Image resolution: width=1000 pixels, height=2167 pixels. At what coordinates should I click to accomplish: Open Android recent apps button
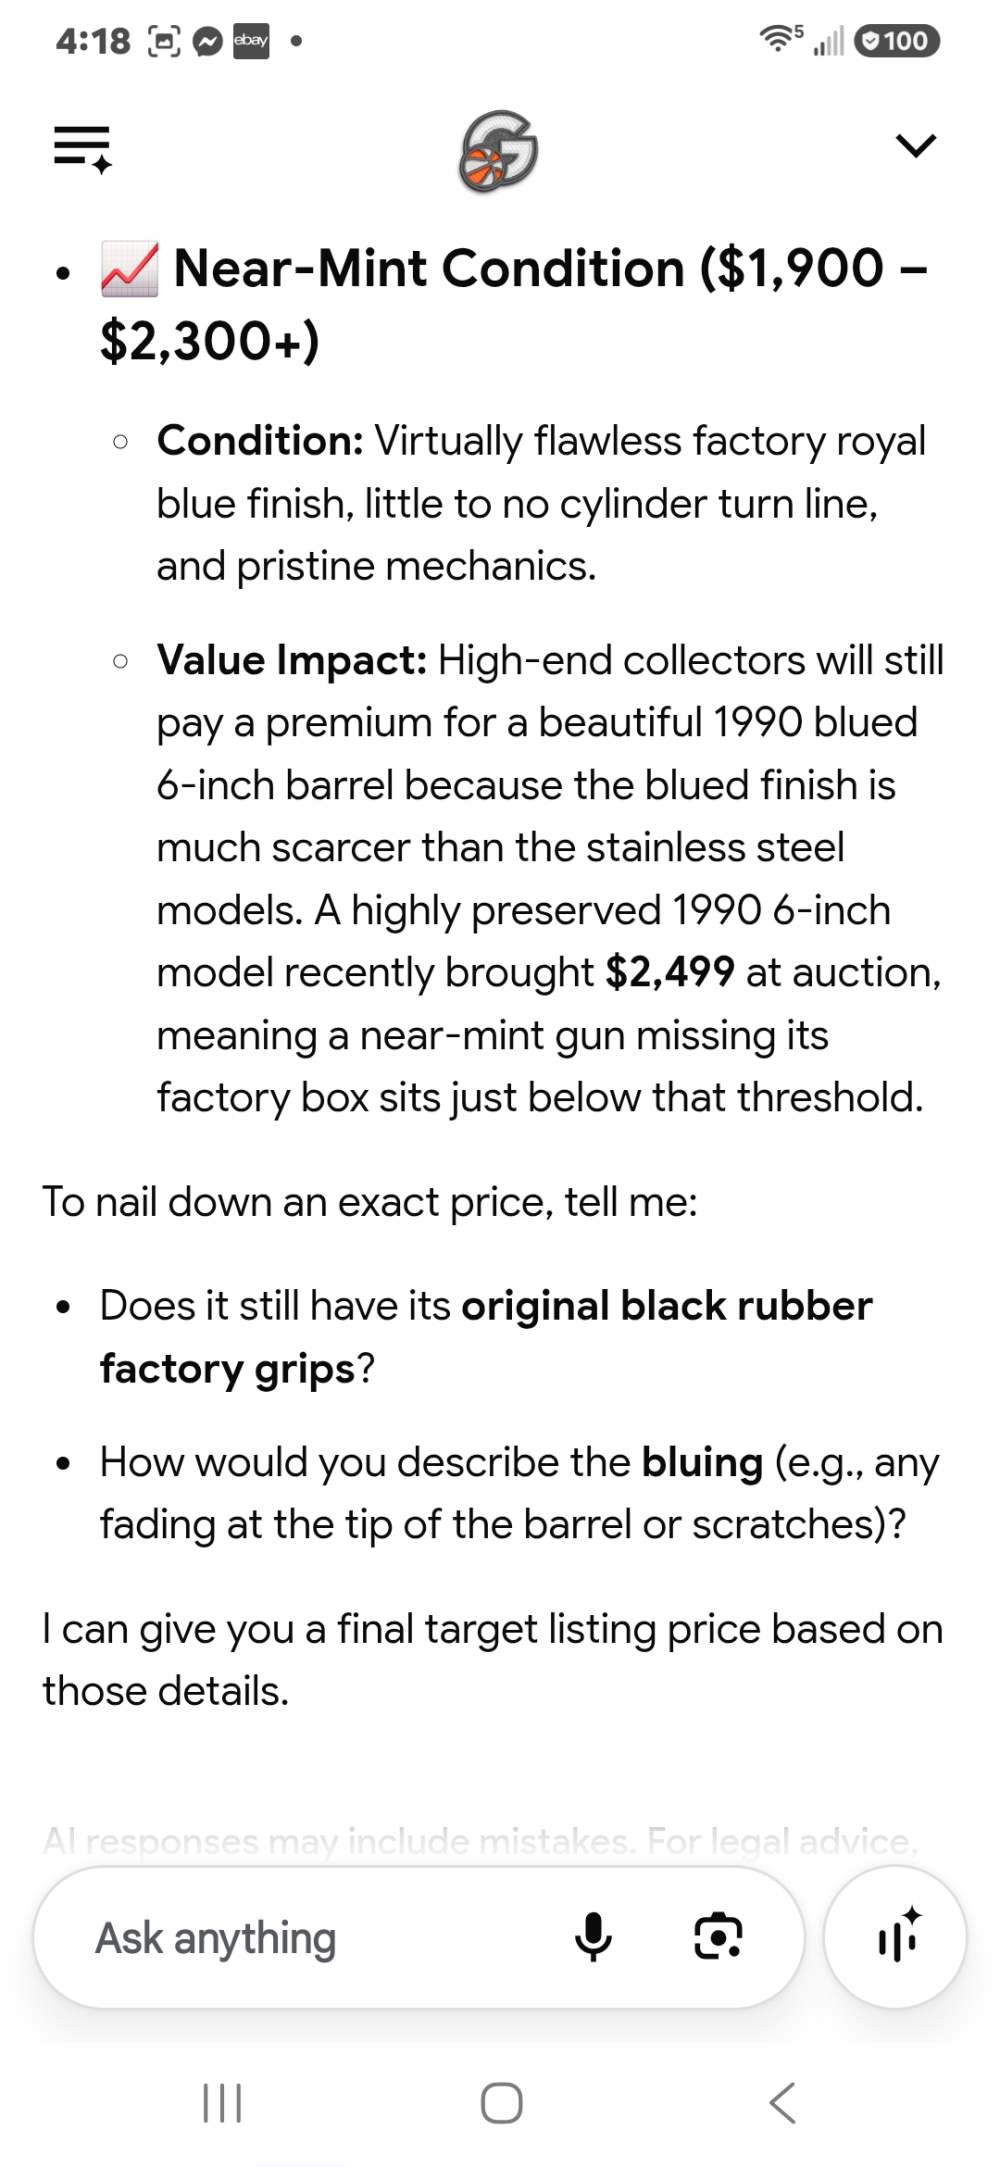(222, 2103)
